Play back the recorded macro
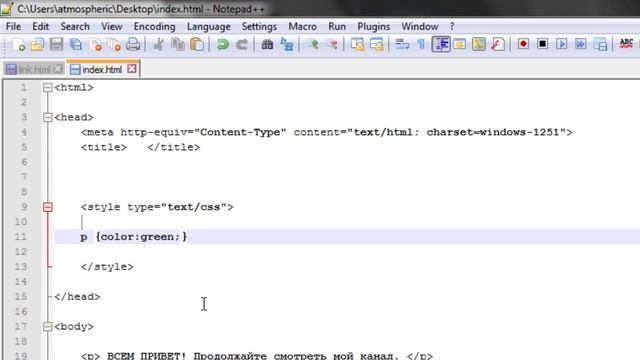 click(562, 44)
